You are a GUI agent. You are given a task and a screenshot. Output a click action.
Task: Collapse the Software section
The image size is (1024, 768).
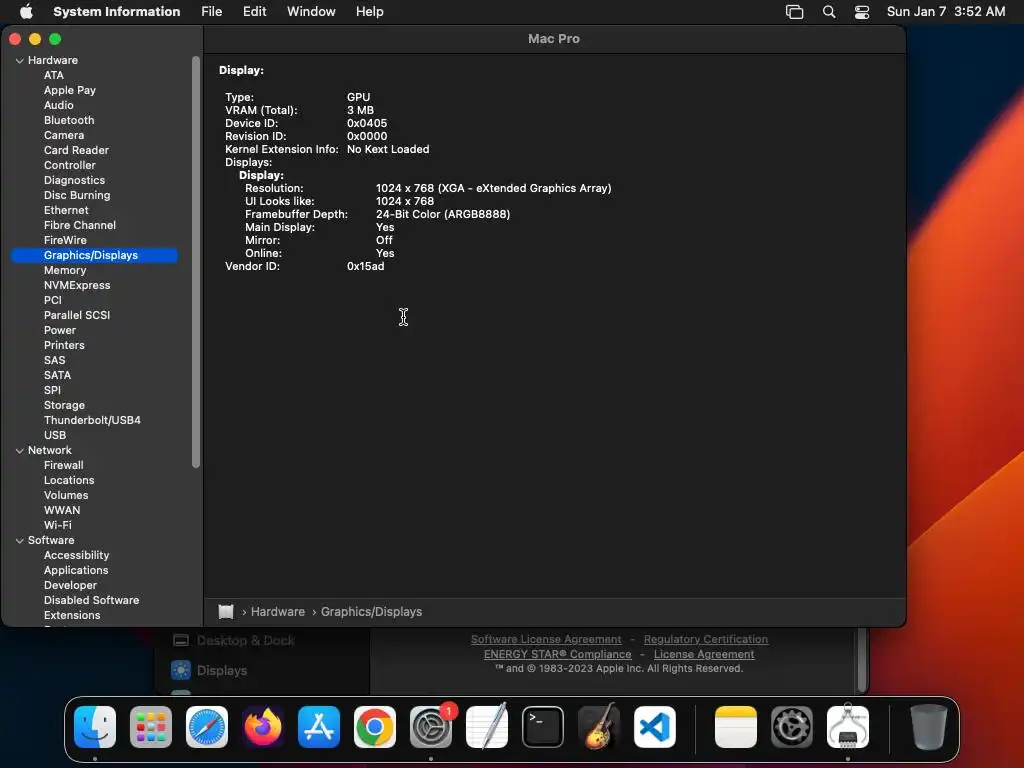click(x=20, y=541)
